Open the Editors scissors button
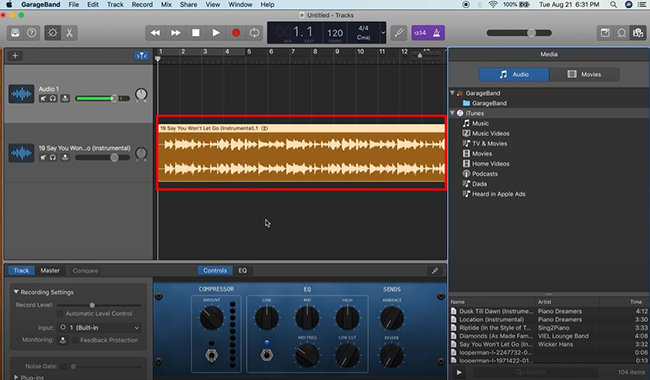 click(x=69, y=33)
